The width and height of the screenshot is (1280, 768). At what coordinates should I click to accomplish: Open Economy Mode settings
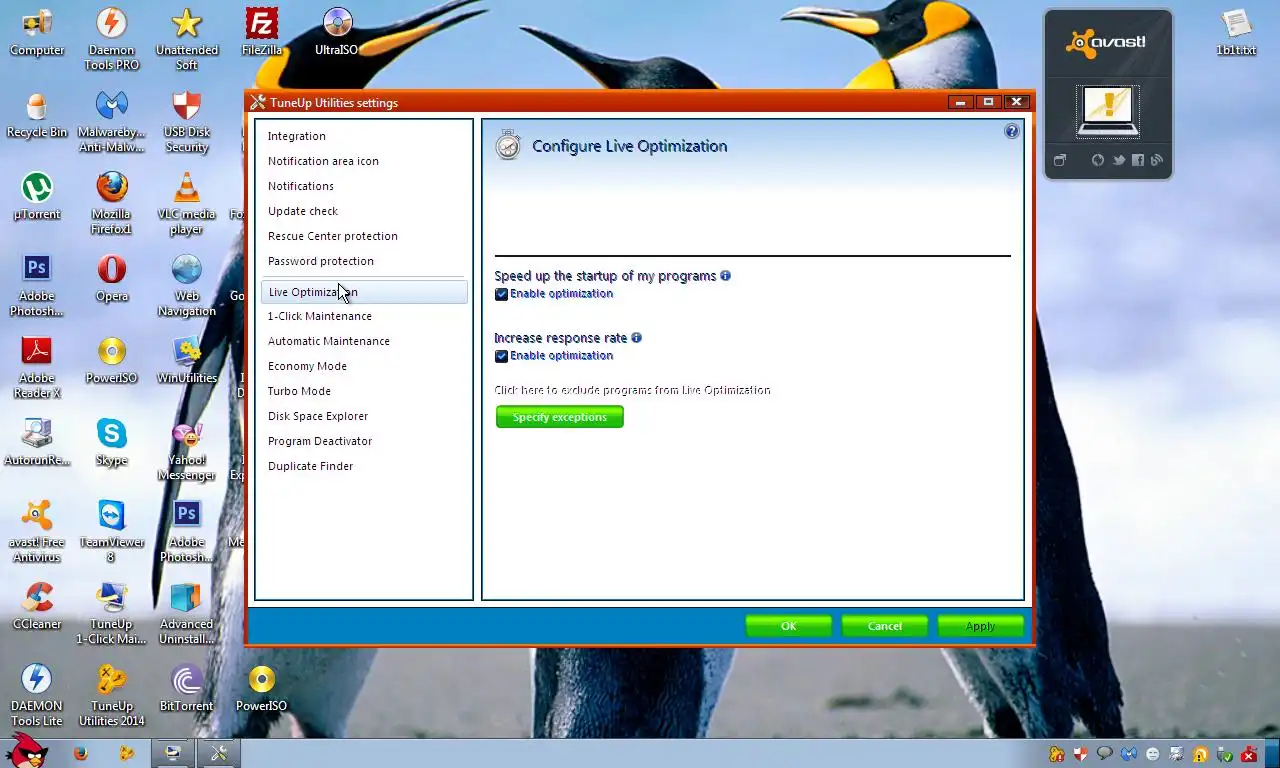(x=307, y=366)
